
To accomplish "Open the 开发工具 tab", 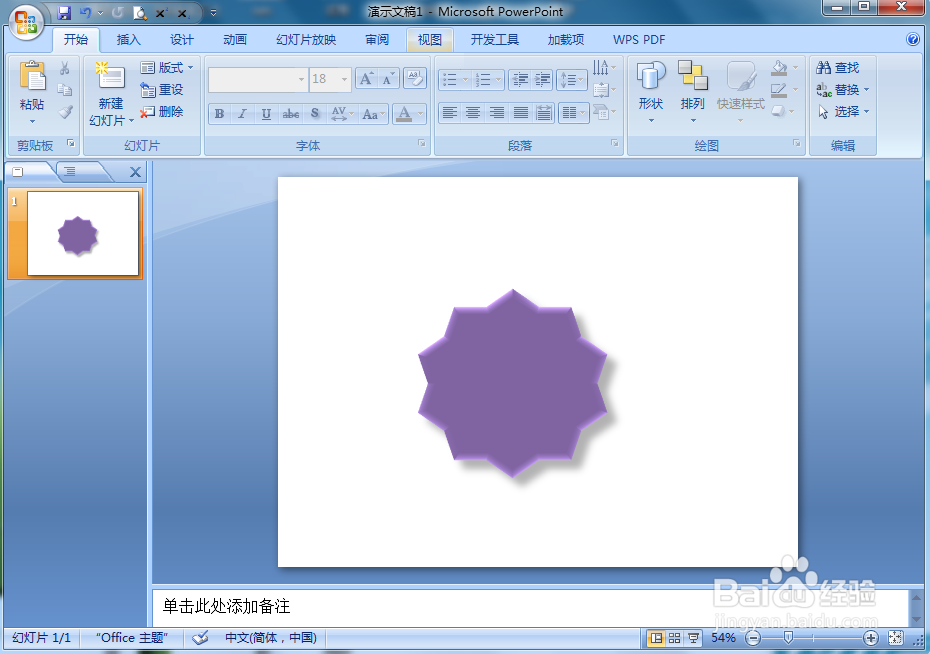I will 495,40.
